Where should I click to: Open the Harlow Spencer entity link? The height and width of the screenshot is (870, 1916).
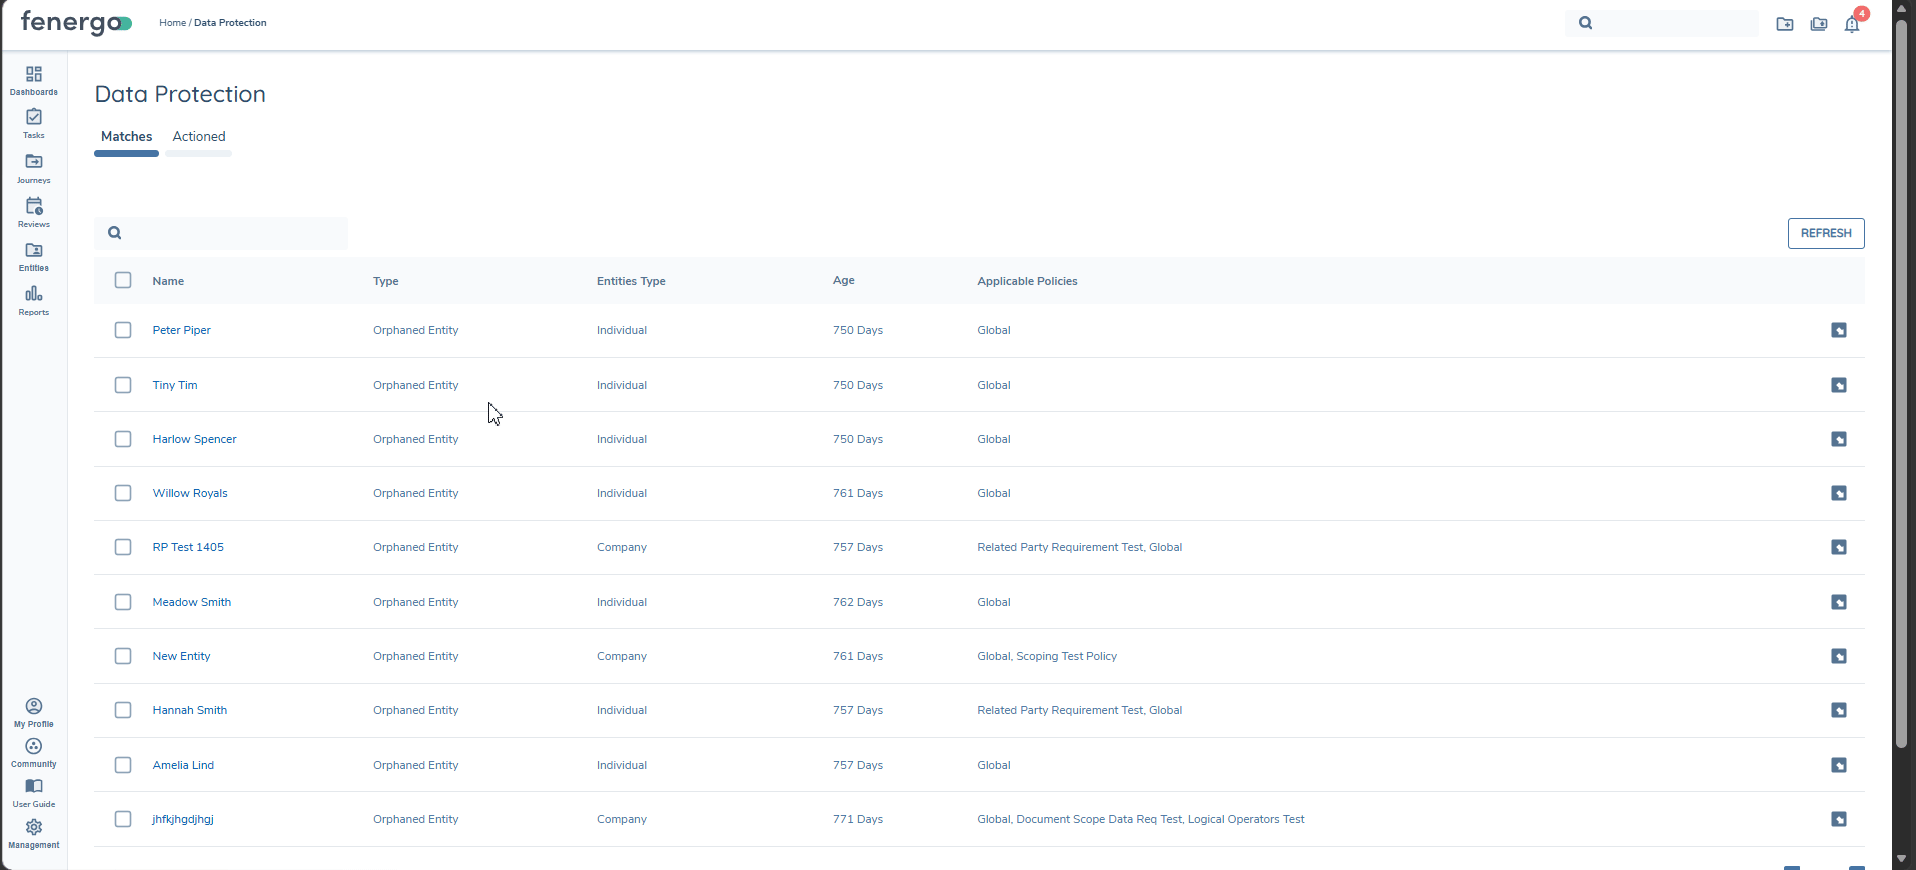(x=195, y=439)
